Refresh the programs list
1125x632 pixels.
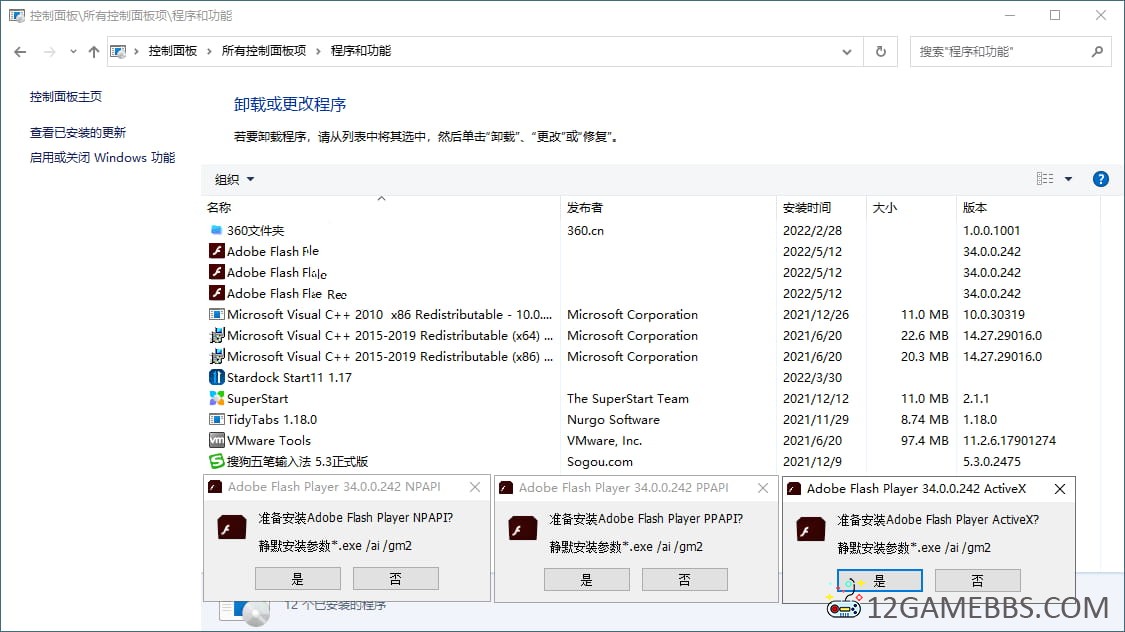click(x=881, y=52)
